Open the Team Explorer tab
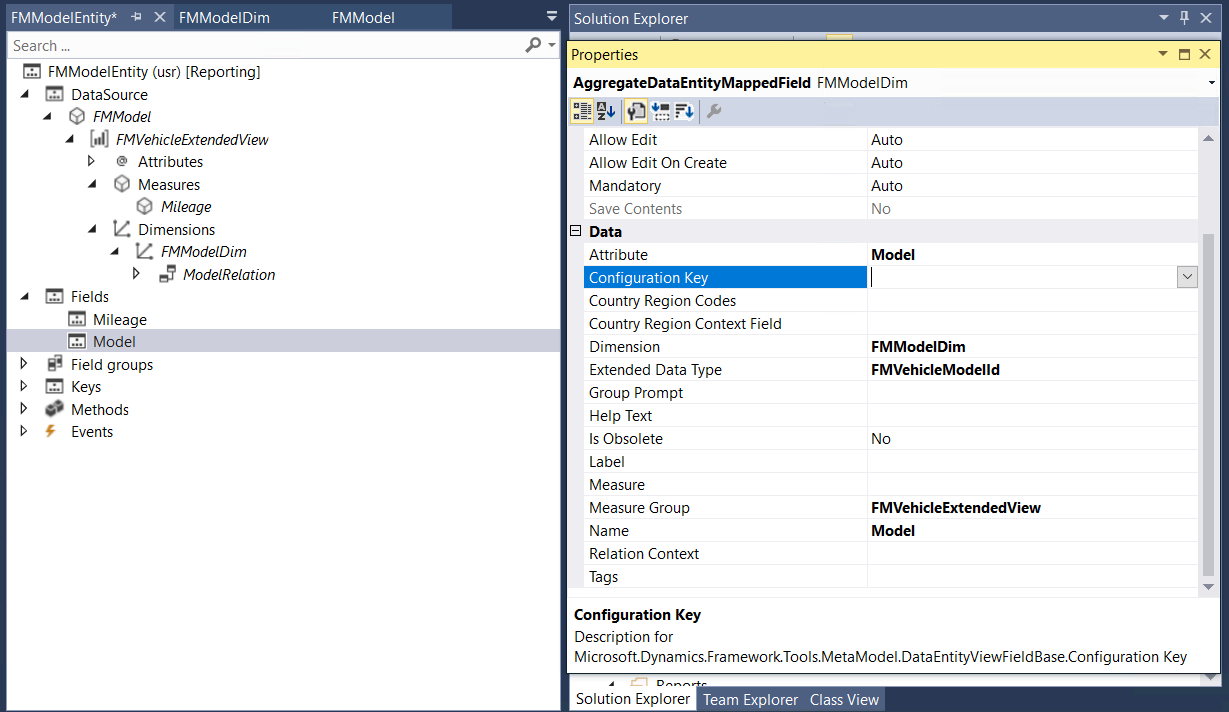 pyautogui.click(x=750, y=700)
